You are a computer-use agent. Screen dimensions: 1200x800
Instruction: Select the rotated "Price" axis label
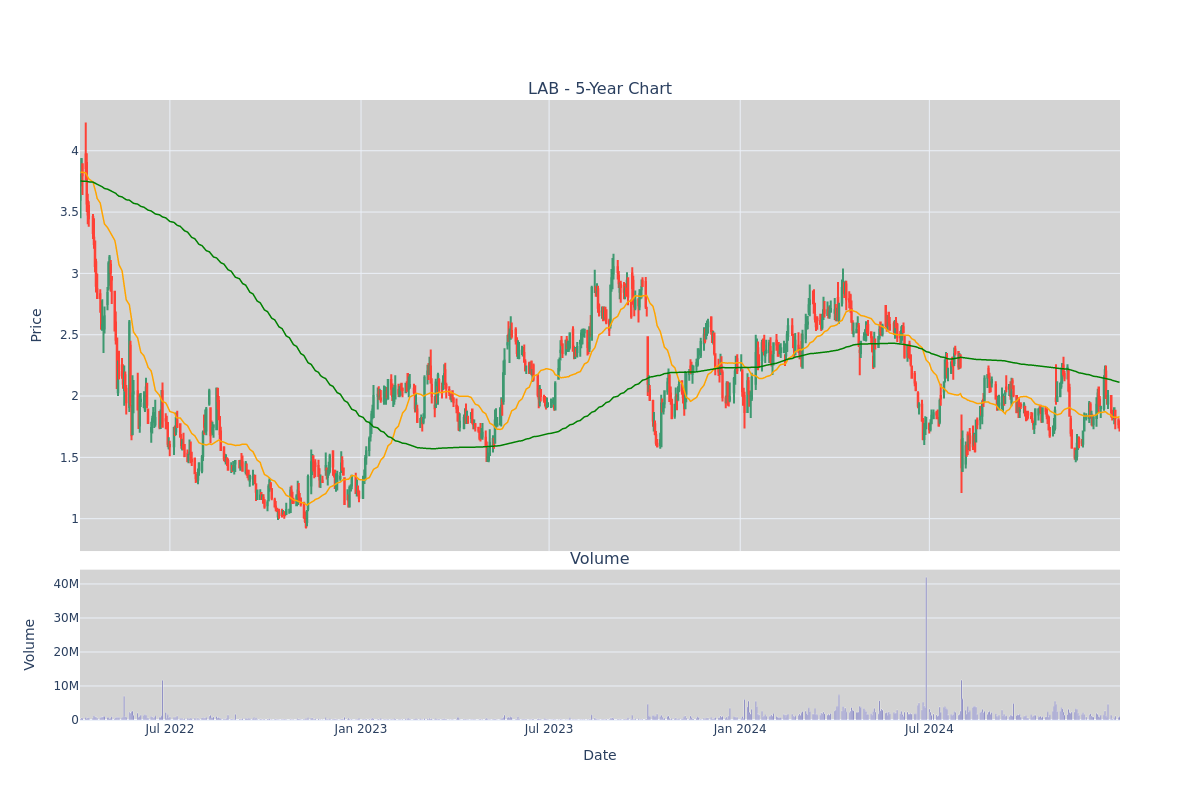(x=37, y=325)
